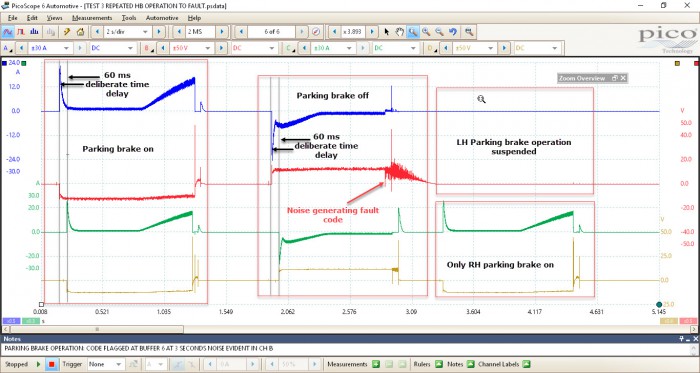Open the buffer navigator compass icon
The width and height of the screenshot is (700, 373).
point(316,32)
